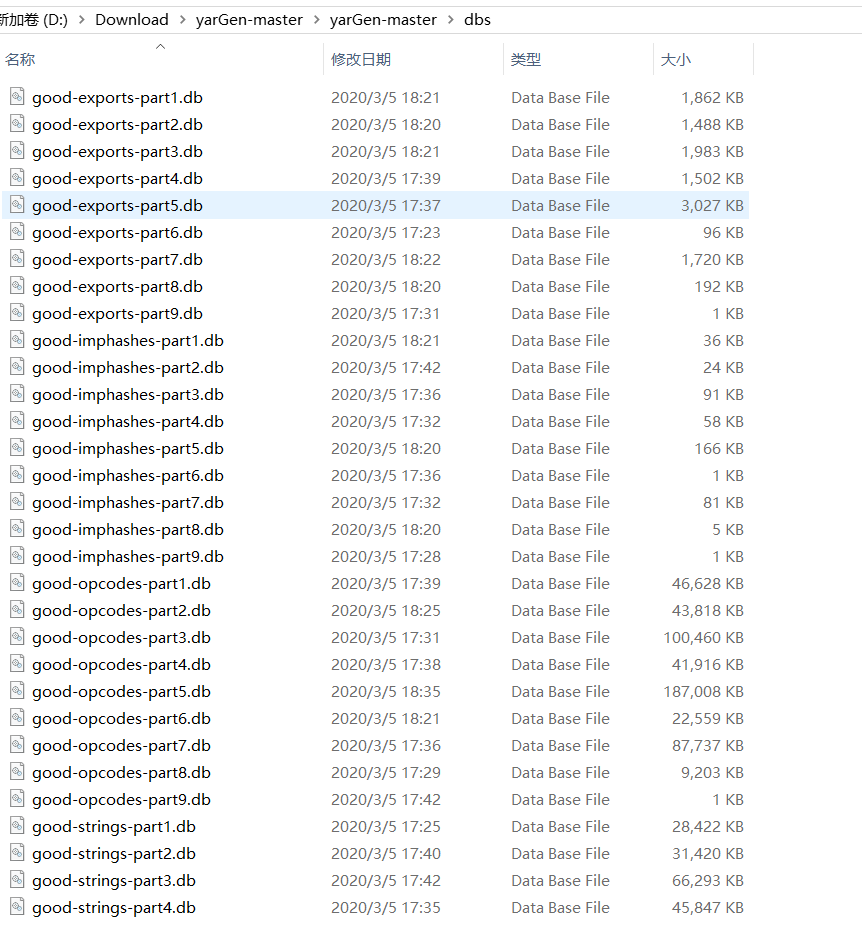Screen dimensions: 862x930
Task: Click the file icon of good-exports-part2.db
Action: coord(17,124)
